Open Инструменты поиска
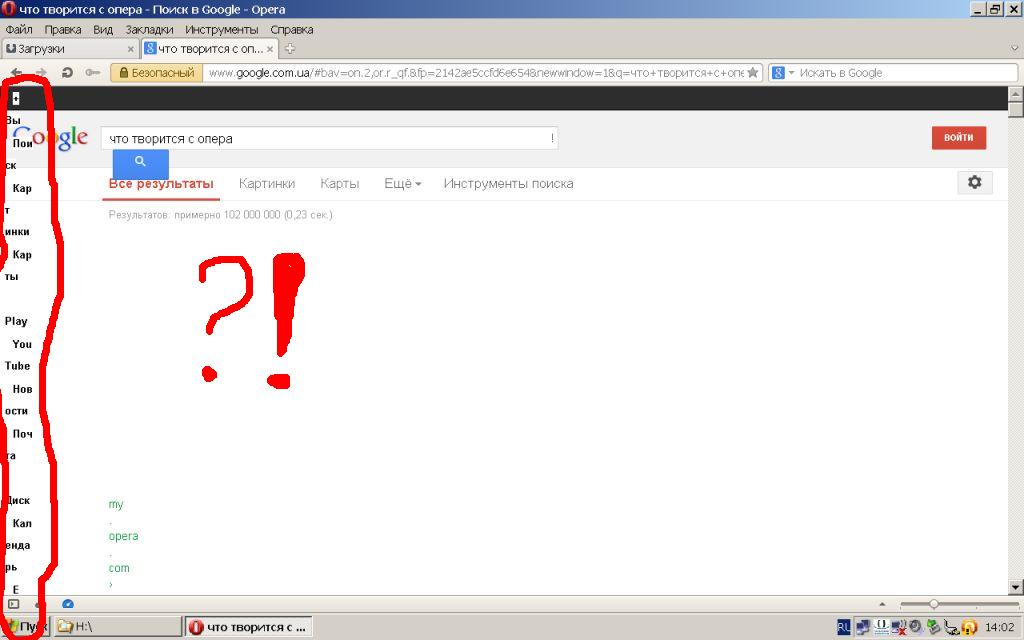 click(508, 183)
